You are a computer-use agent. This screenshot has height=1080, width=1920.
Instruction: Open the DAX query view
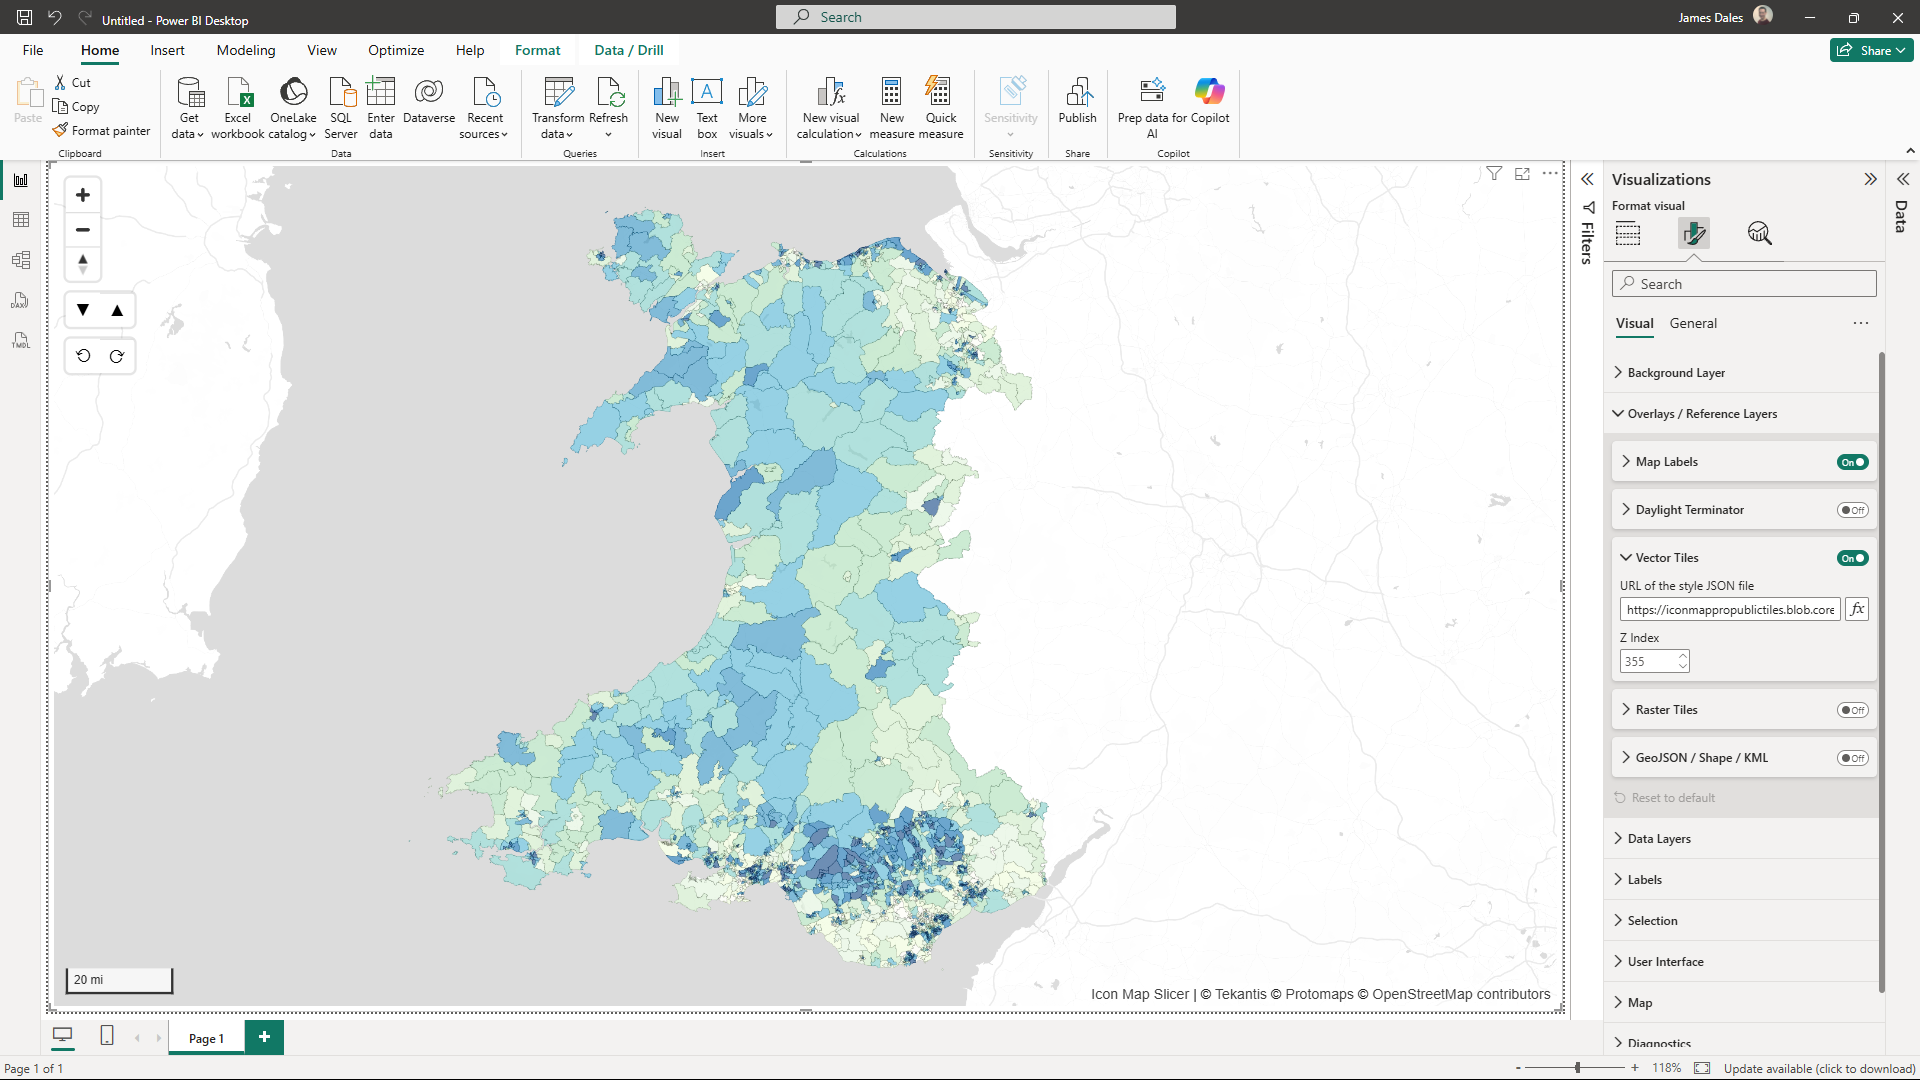(21, 300)
